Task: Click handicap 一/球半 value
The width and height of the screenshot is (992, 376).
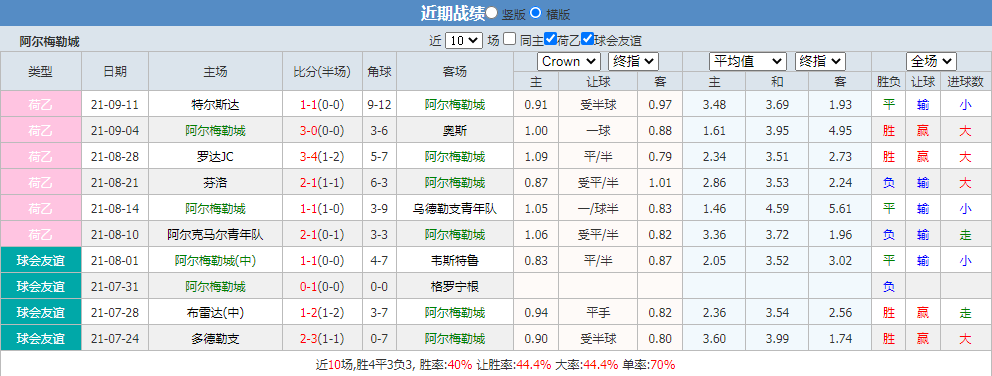Action: (x=598, y=209)
